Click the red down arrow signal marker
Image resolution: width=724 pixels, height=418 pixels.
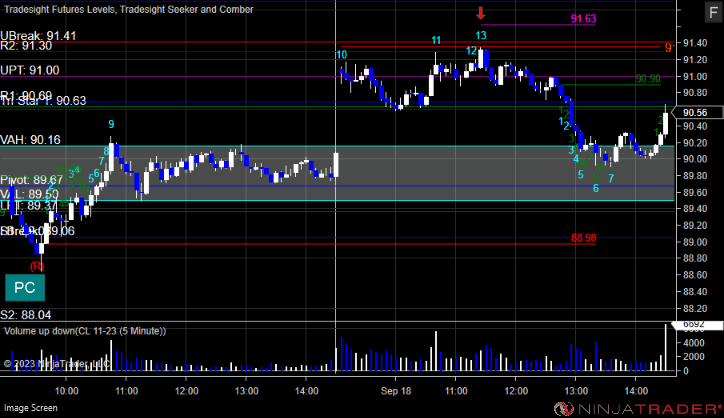481,13
